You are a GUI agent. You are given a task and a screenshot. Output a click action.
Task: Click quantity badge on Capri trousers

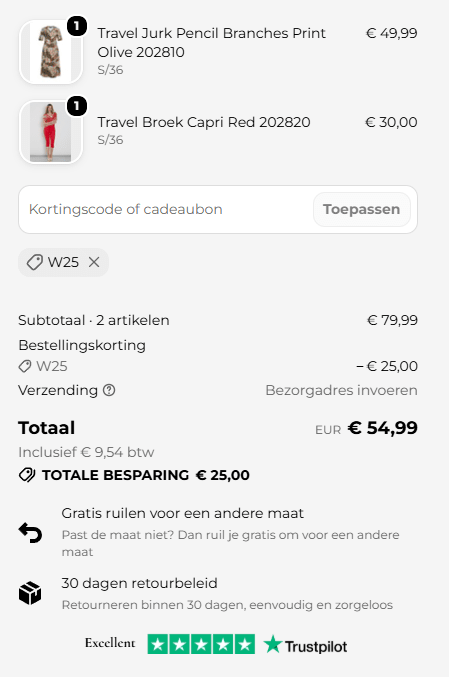click(77, 106)
